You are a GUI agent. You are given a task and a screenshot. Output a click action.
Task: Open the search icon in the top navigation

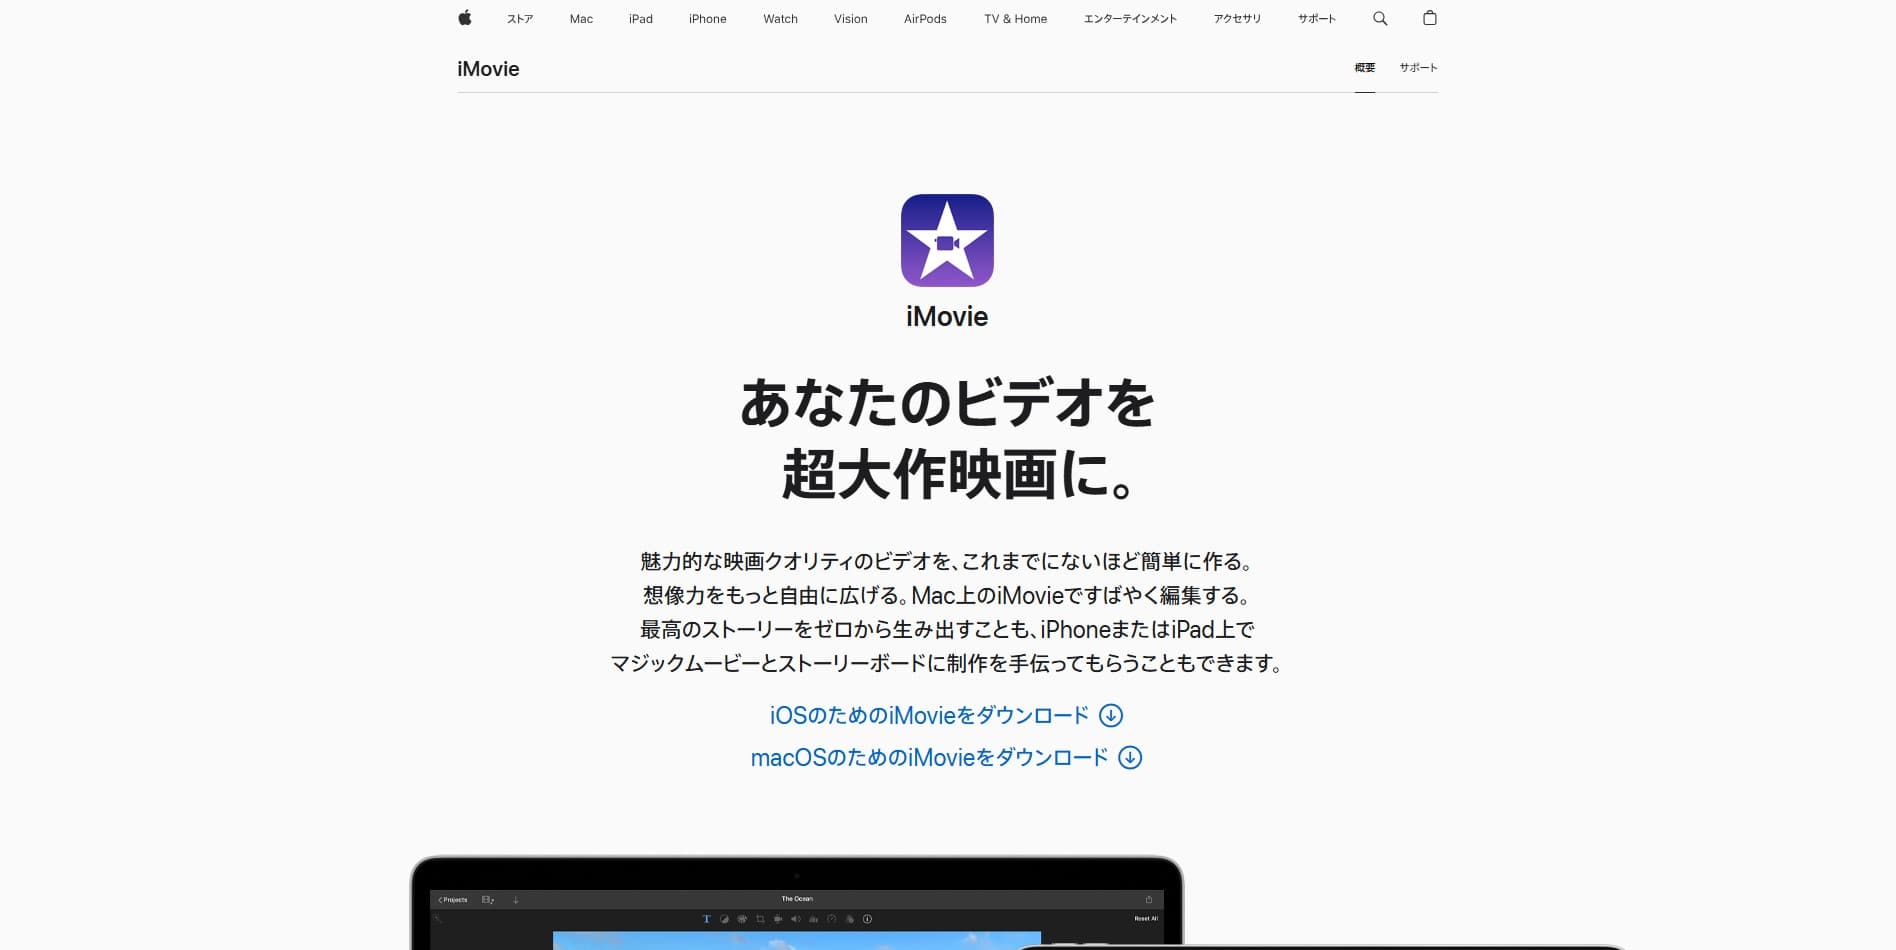pos(1380,18)
